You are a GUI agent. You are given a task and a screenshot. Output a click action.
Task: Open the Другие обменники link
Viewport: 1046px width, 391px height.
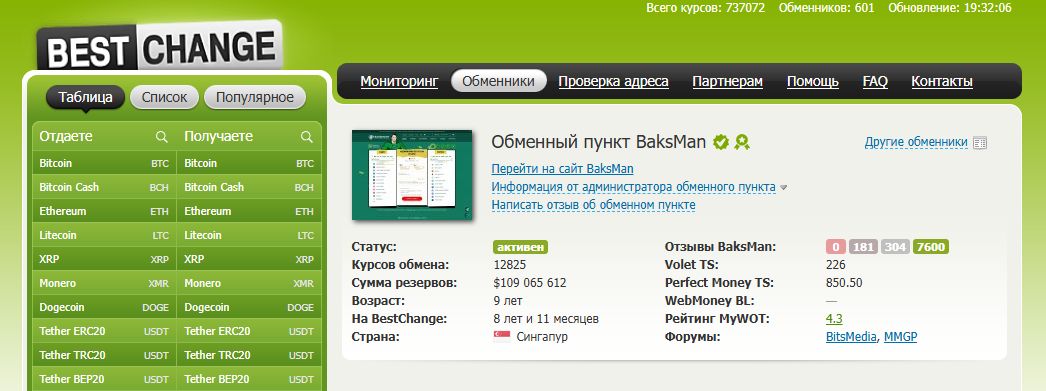916,142
